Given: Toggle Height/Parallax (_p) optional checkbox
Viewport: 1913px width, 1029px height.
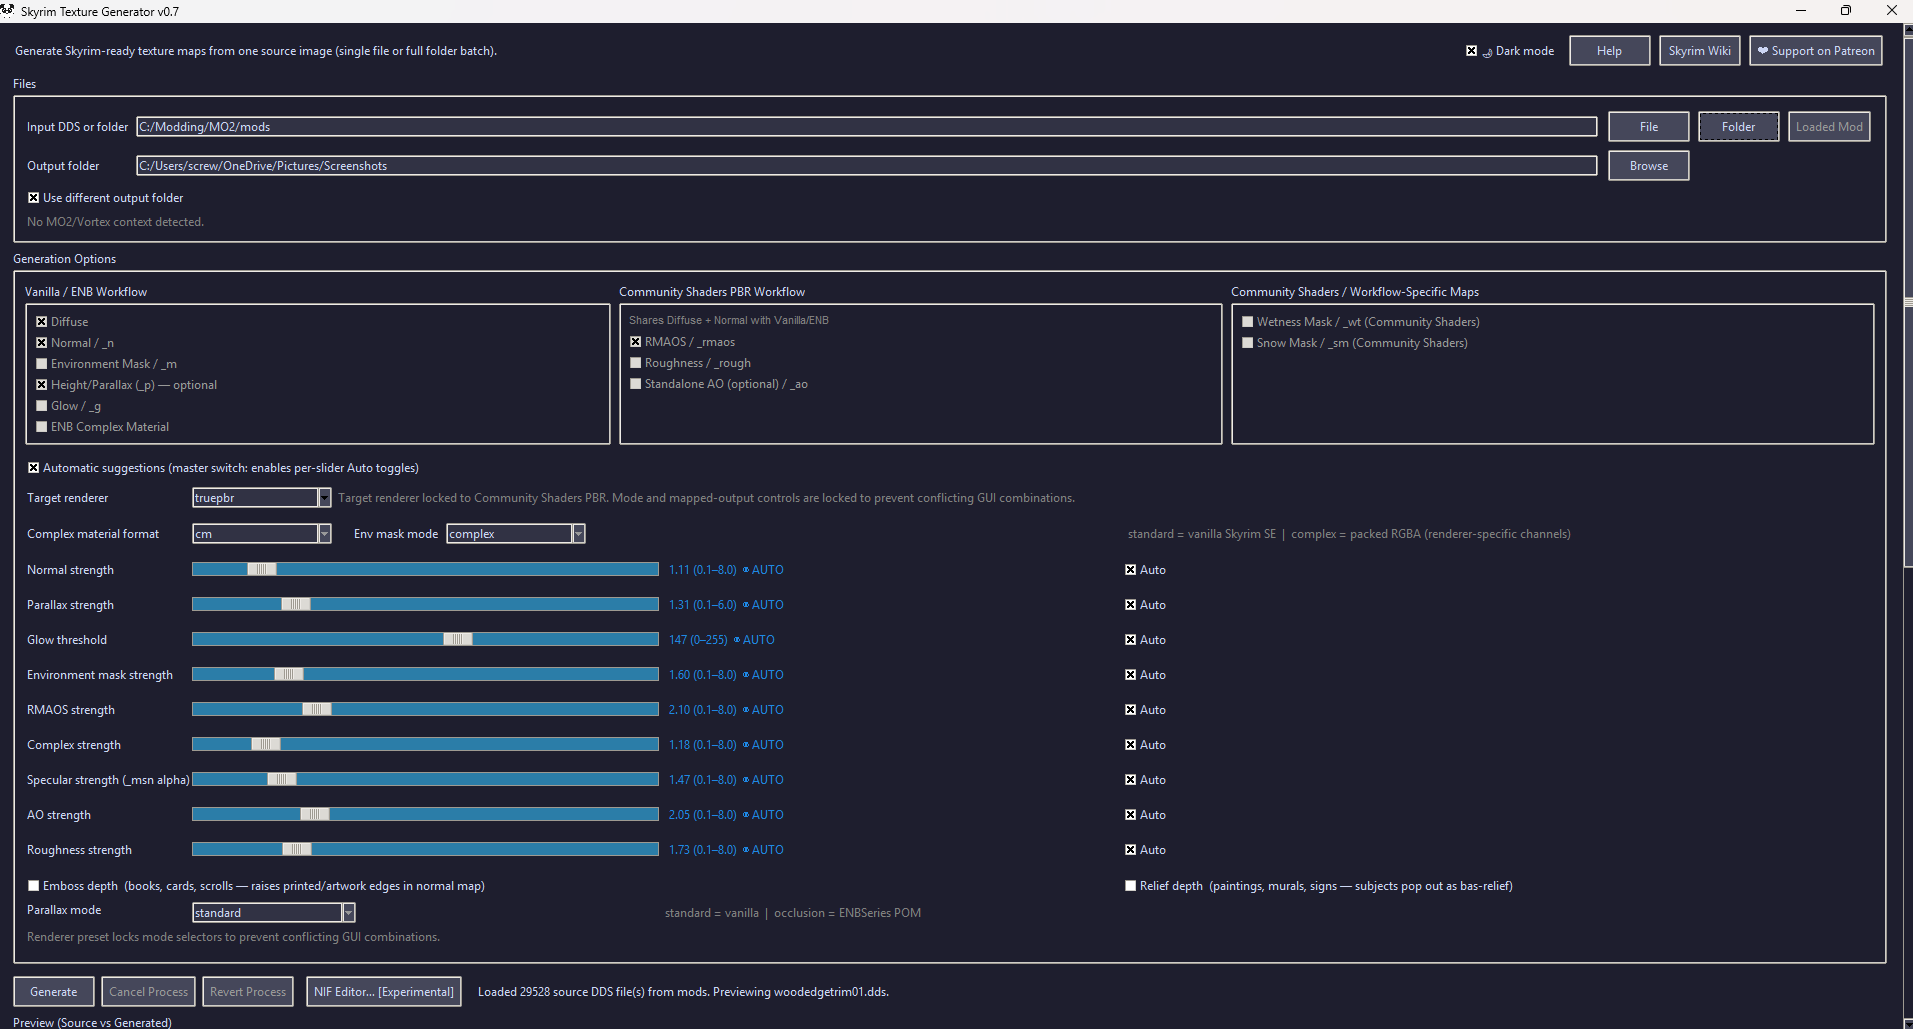Looking at the screenshot, I should click(x=41, y=385).
